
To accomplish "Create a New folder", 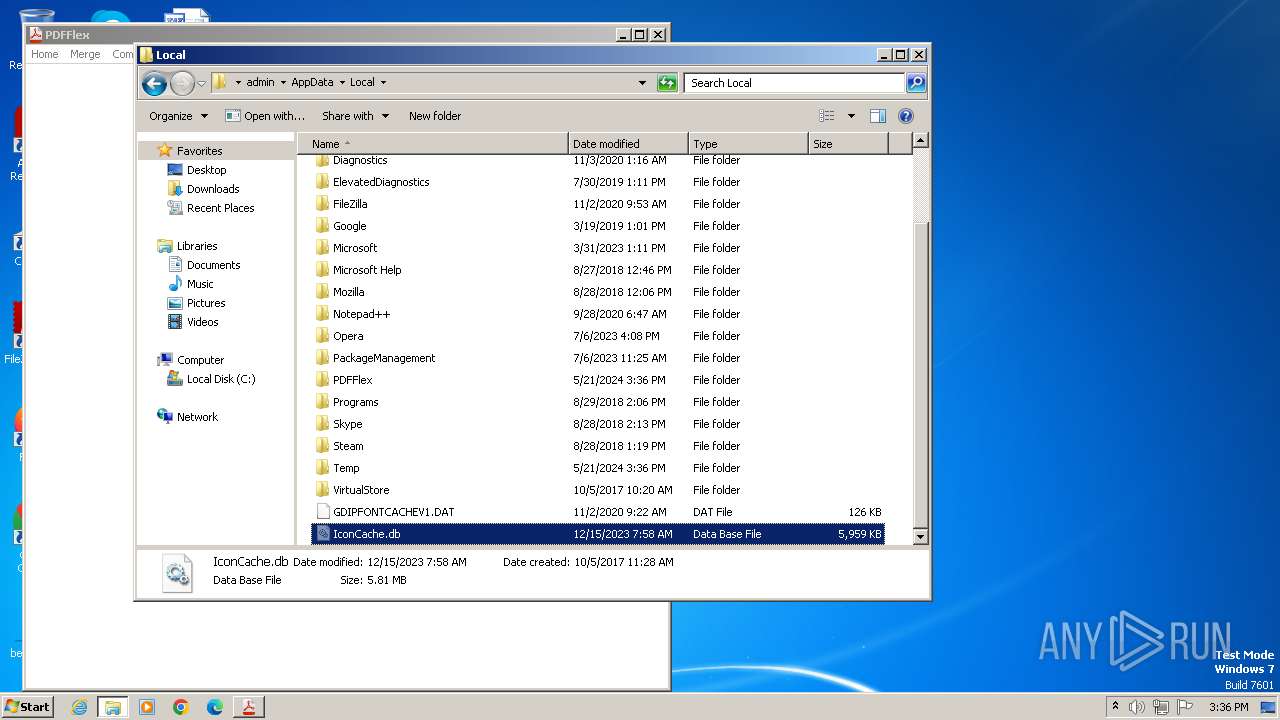I will click(x=435, y=116).
